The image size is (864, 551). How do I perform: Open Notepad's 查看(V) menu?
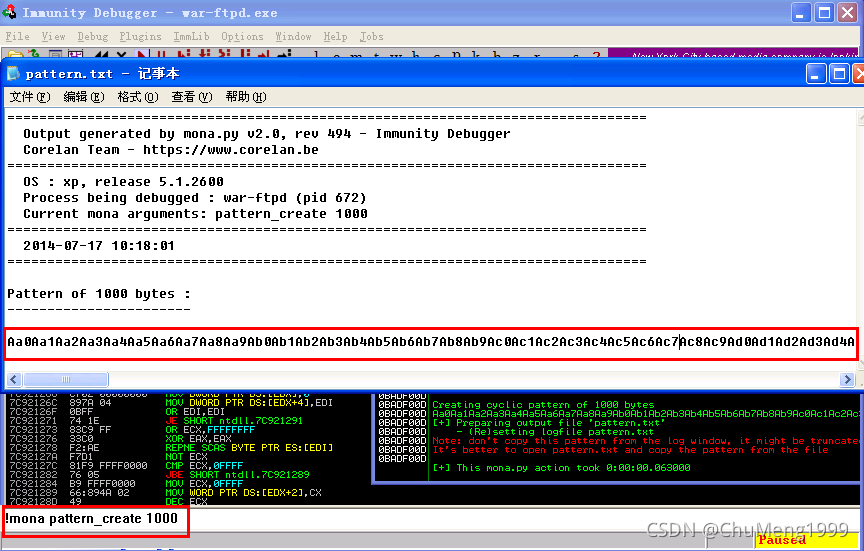pyautogui.click(x=191, y=97)
